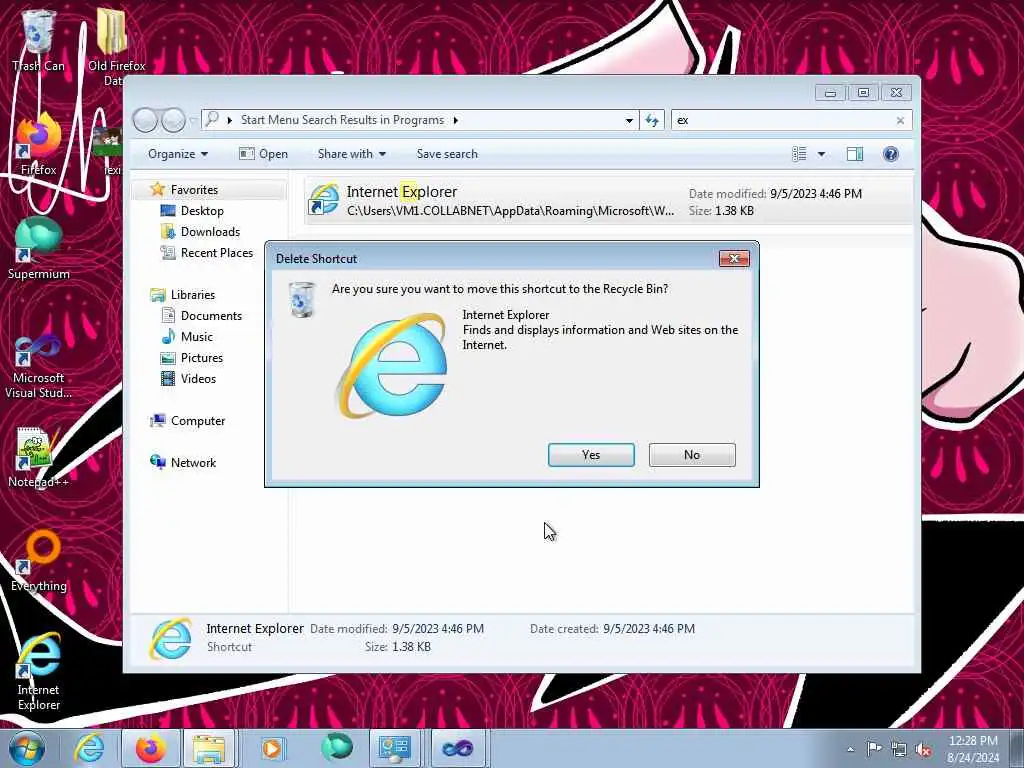This screenshot has height=768, width=1024.
Task: Open Windows Media Player from taskbar
Action: click(272, 748)
